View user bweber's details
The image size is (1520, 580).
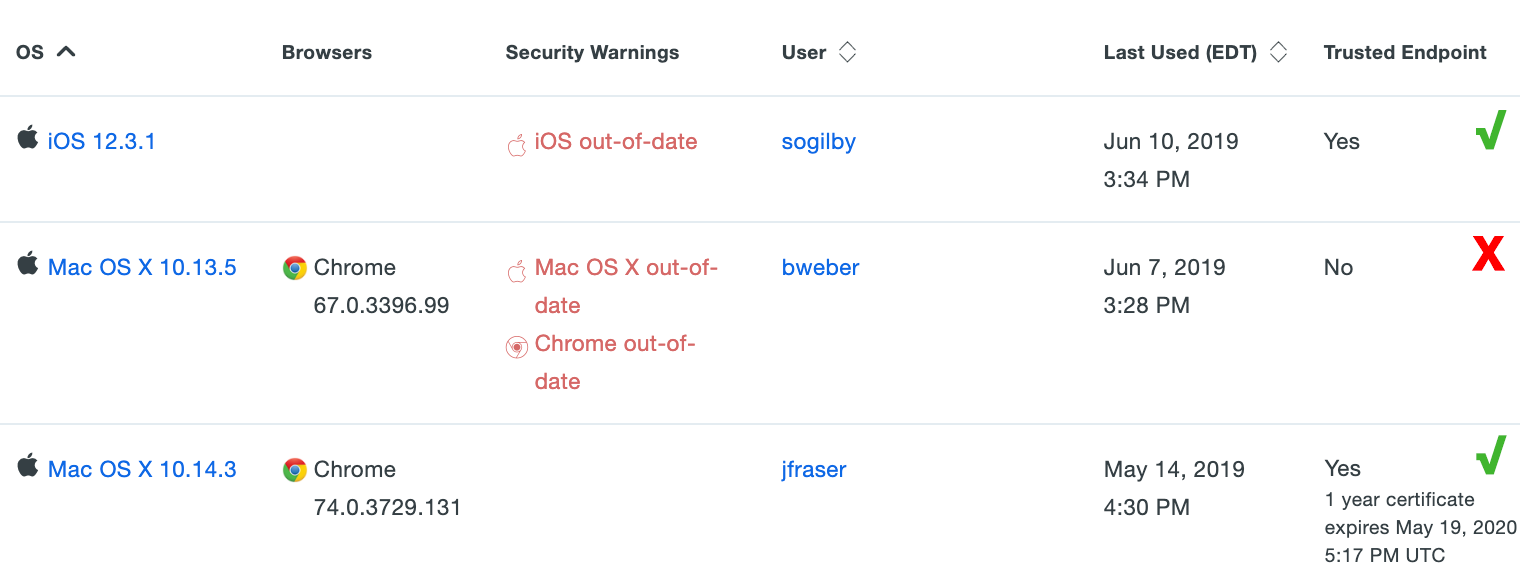tap(820, 267)
